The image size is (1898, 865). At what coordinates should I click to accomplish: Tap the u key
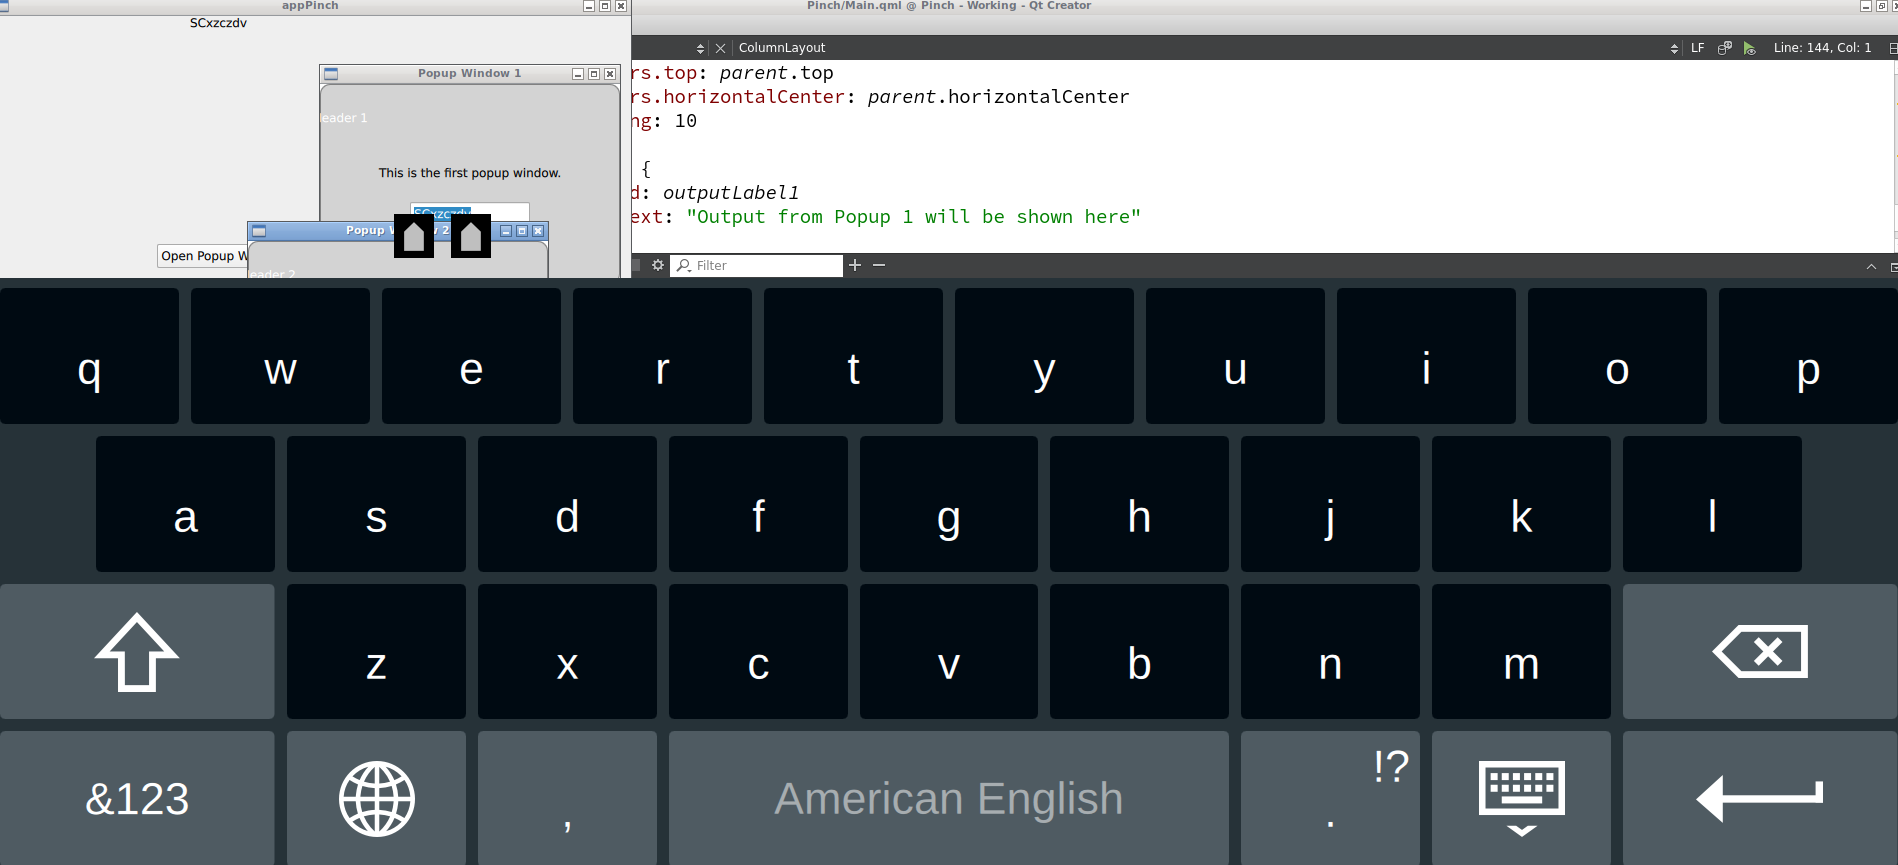point(1235,356)
